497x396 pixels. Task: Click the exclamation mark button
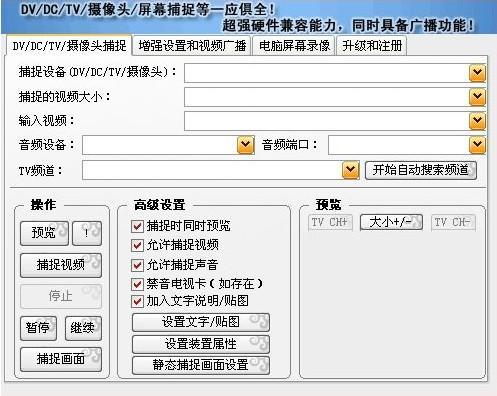point(87,233)
